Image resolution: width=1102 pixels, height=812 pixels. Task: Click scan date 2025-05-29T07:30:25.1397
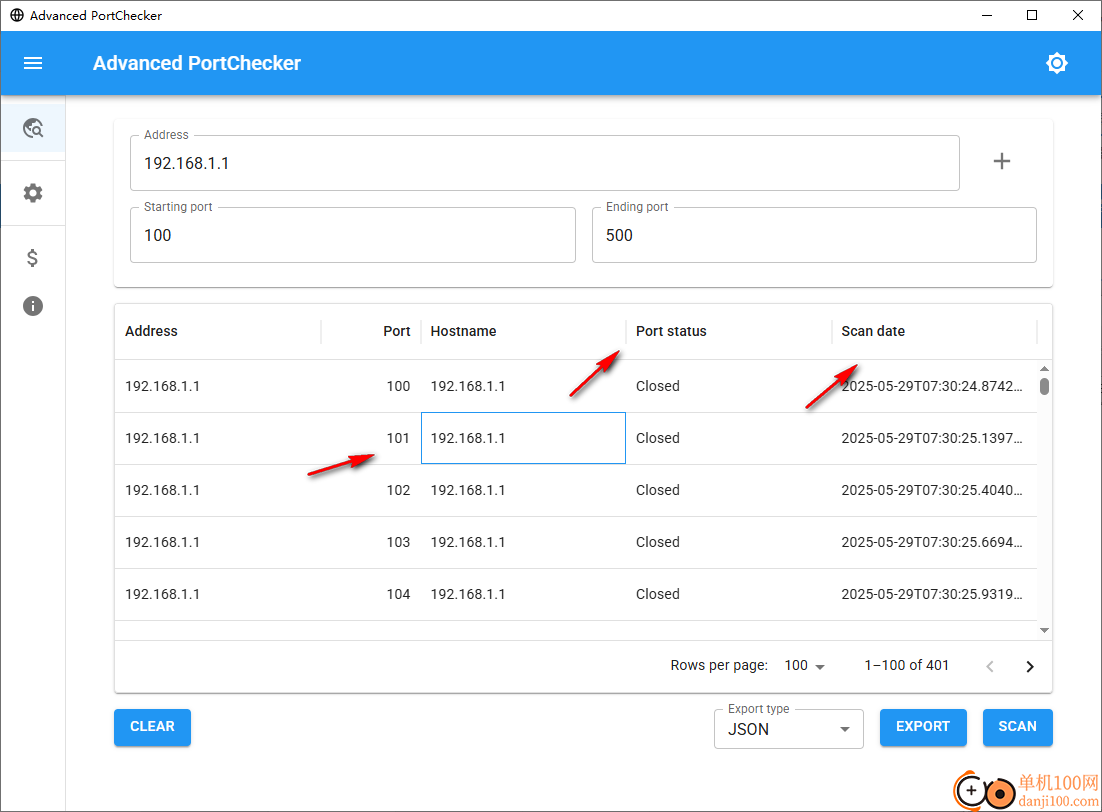coord(932,438)
